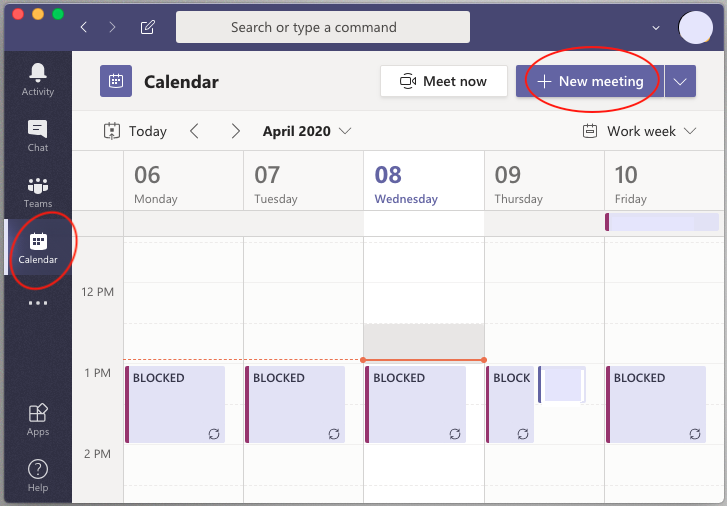This screenshot has width=727, height=506.
Task: Open Tuesday's BLOCKED event
Action: pyautogui.click(x=295, y=404)
